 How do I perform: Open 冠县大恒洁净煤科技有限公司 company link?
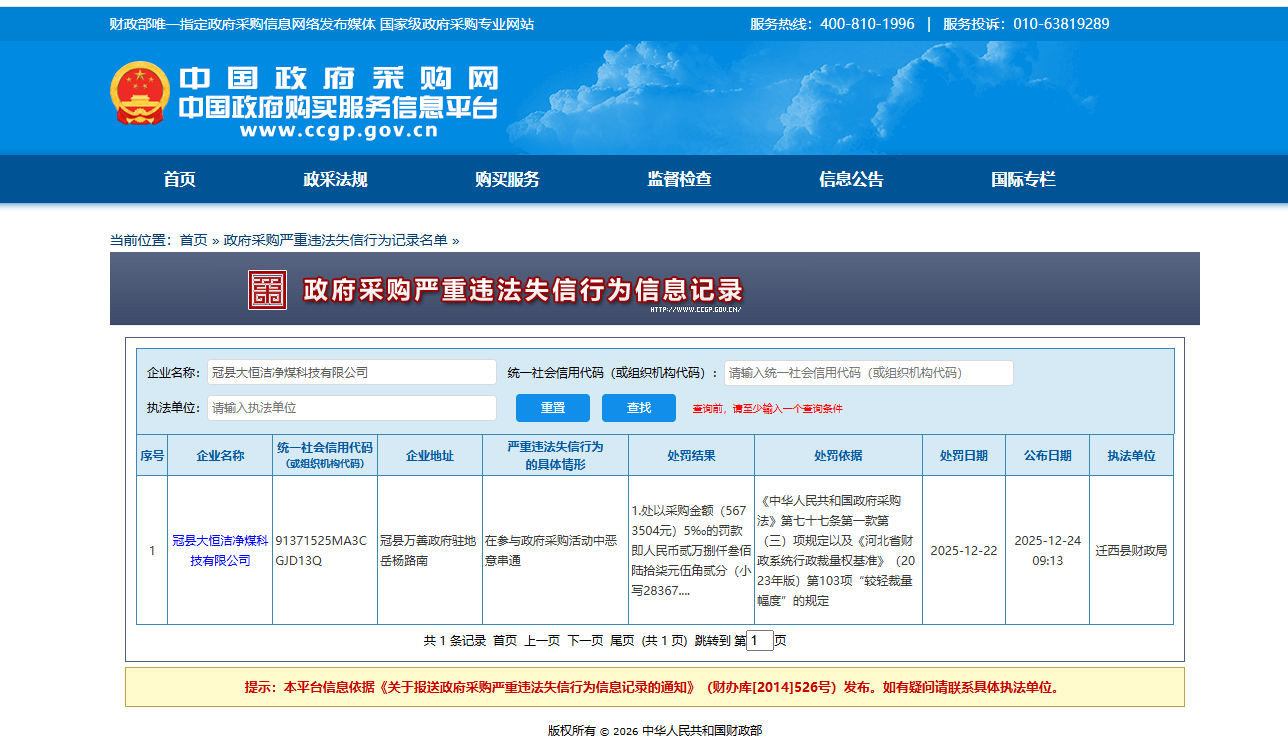coord(220,550)
